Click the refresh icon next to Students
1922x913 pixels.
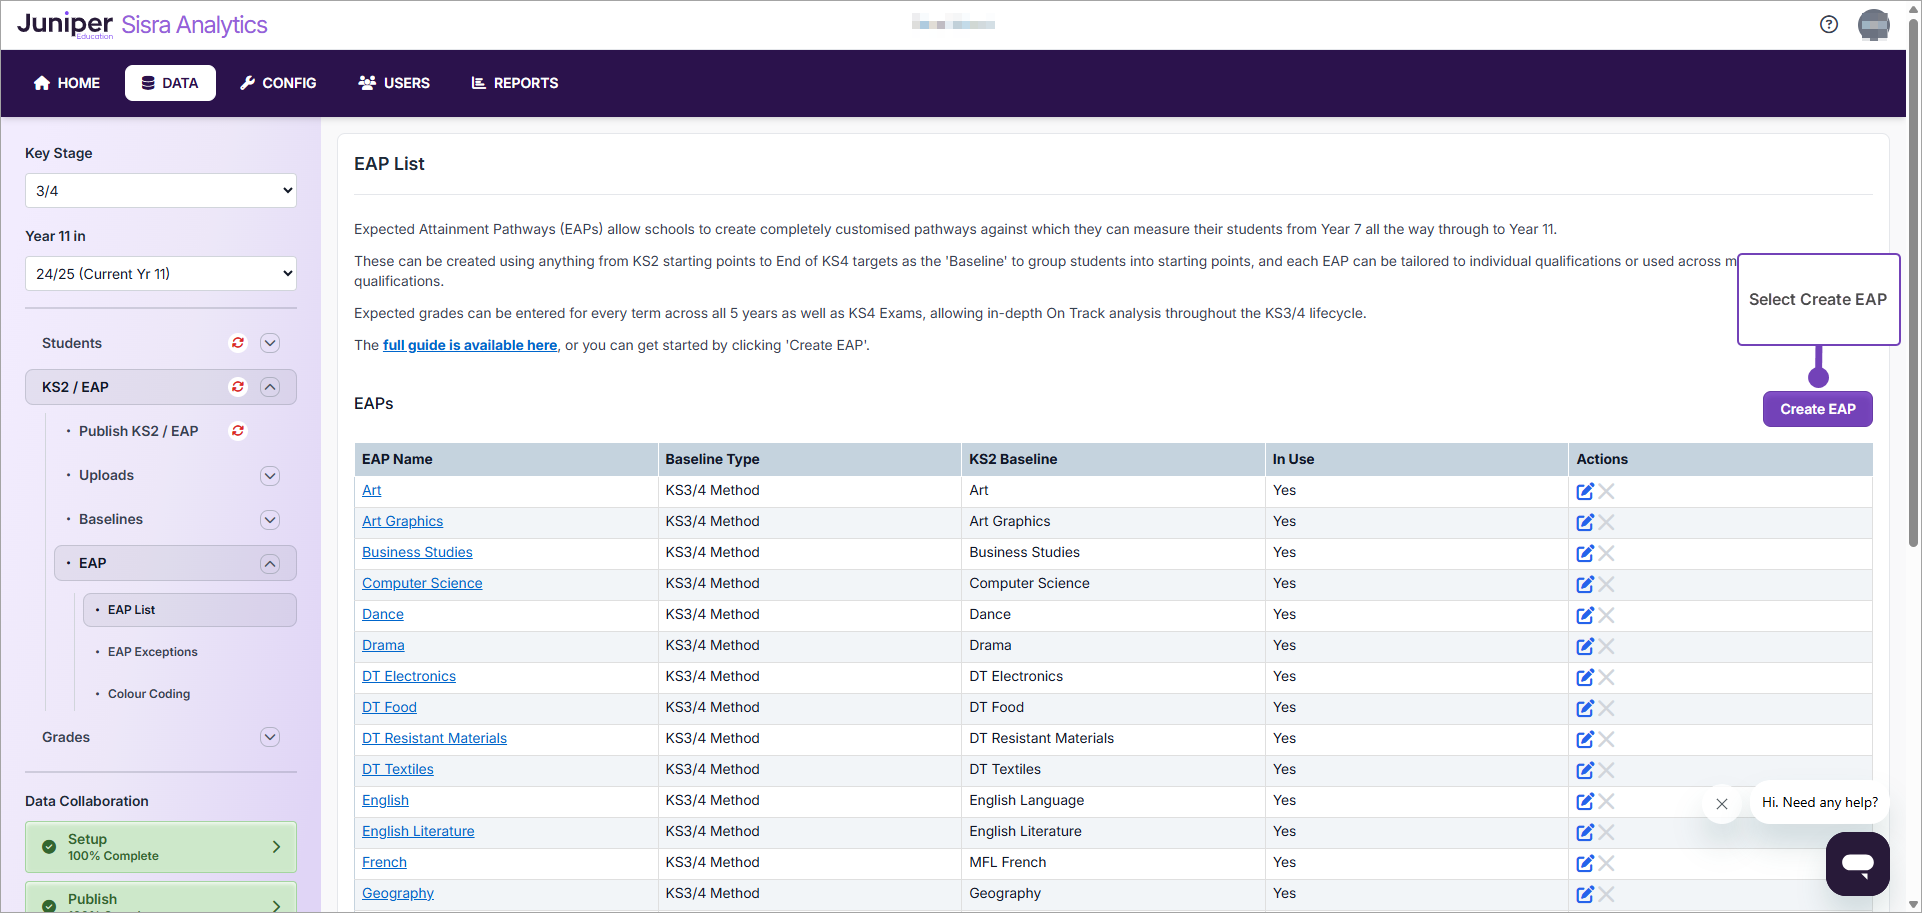(x=238, y=343)
